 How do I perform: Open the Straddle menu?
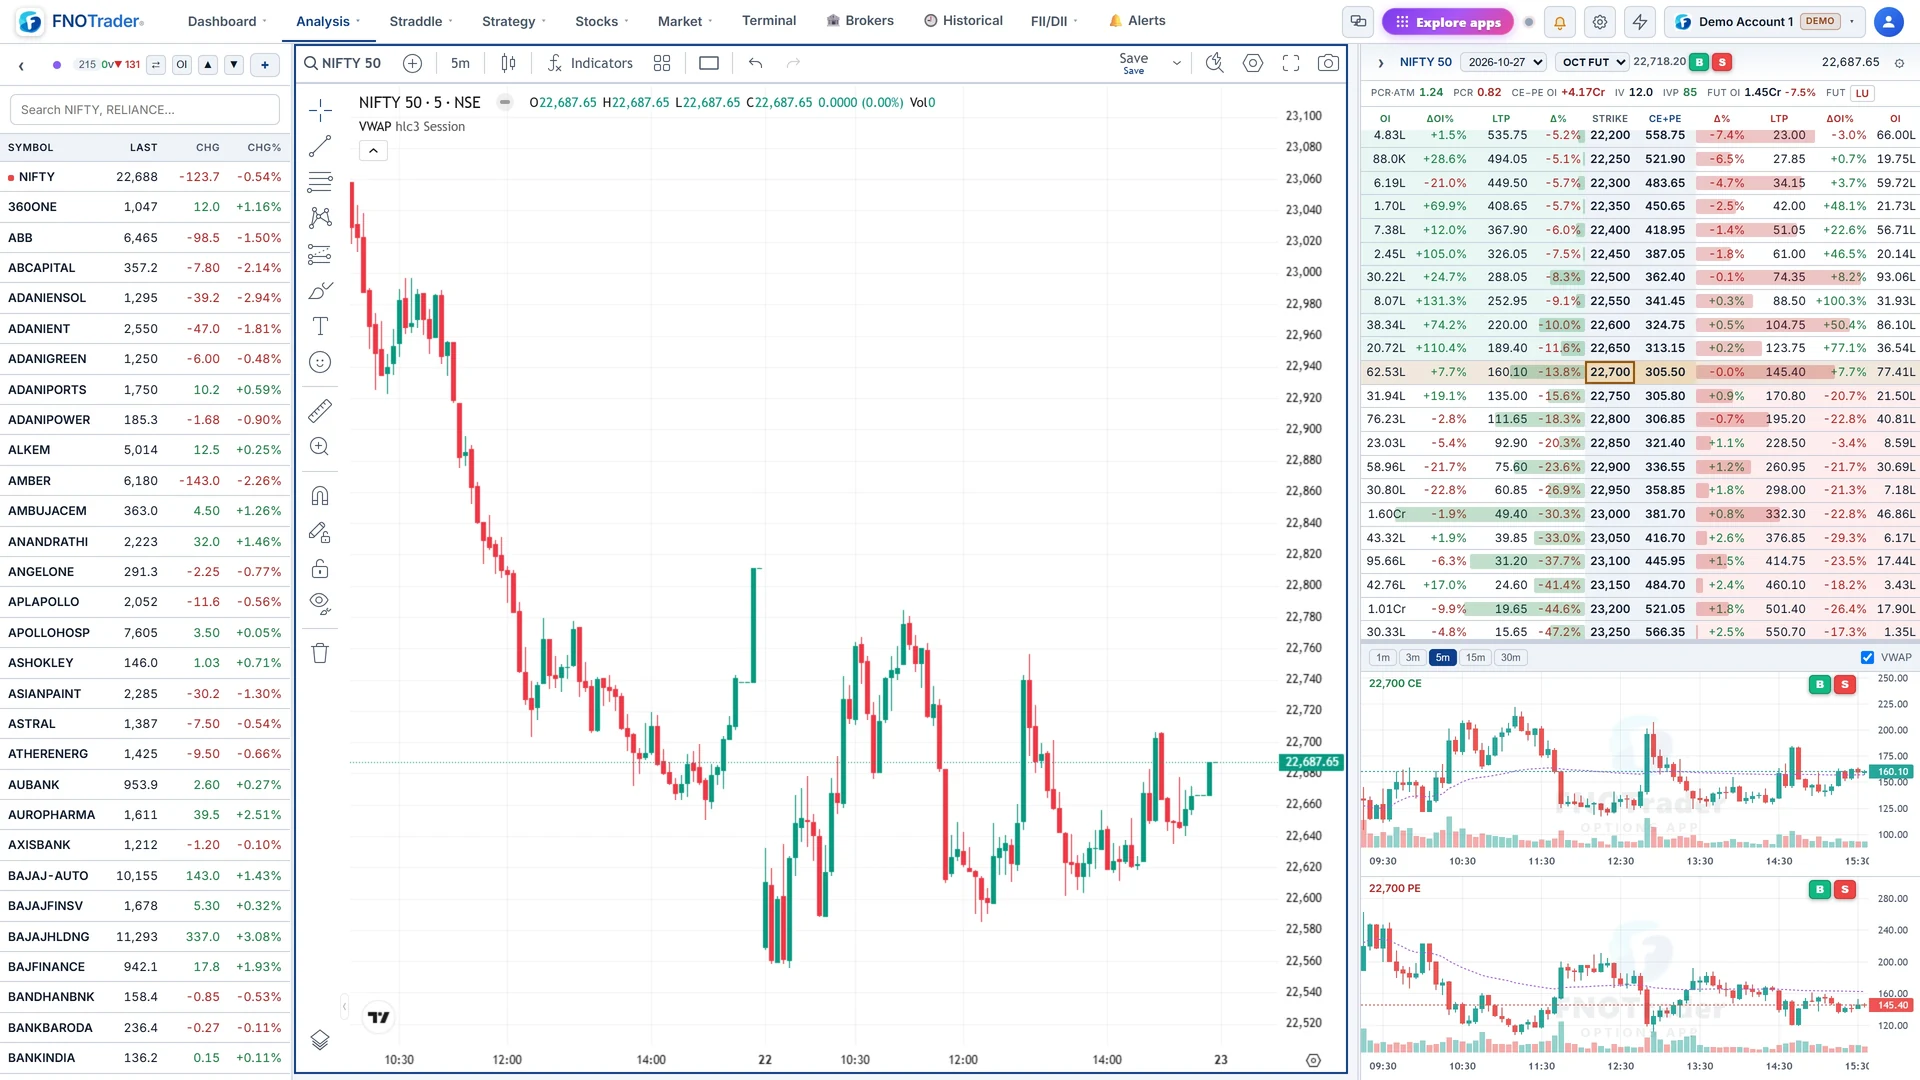pos(421,21)
